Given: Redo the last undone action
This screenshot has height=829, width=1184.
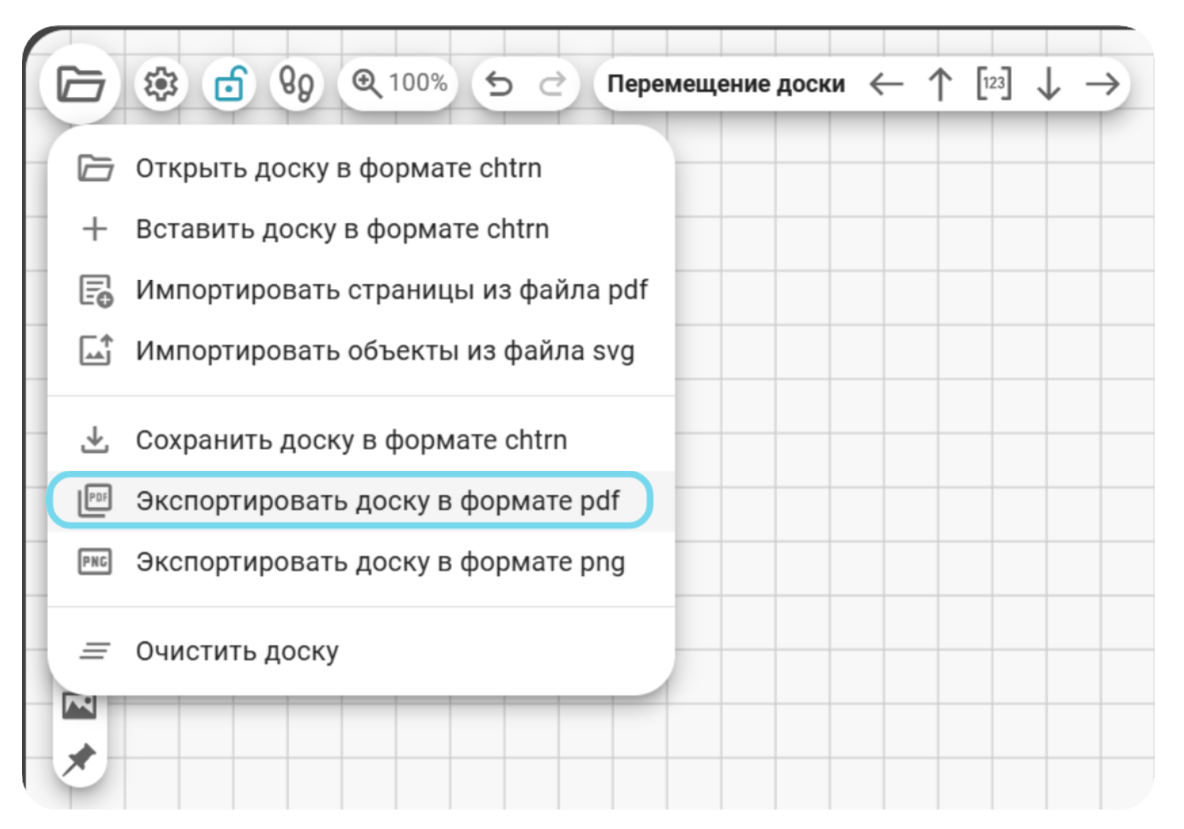Looking at the screenshot, I should click(552, 84).
